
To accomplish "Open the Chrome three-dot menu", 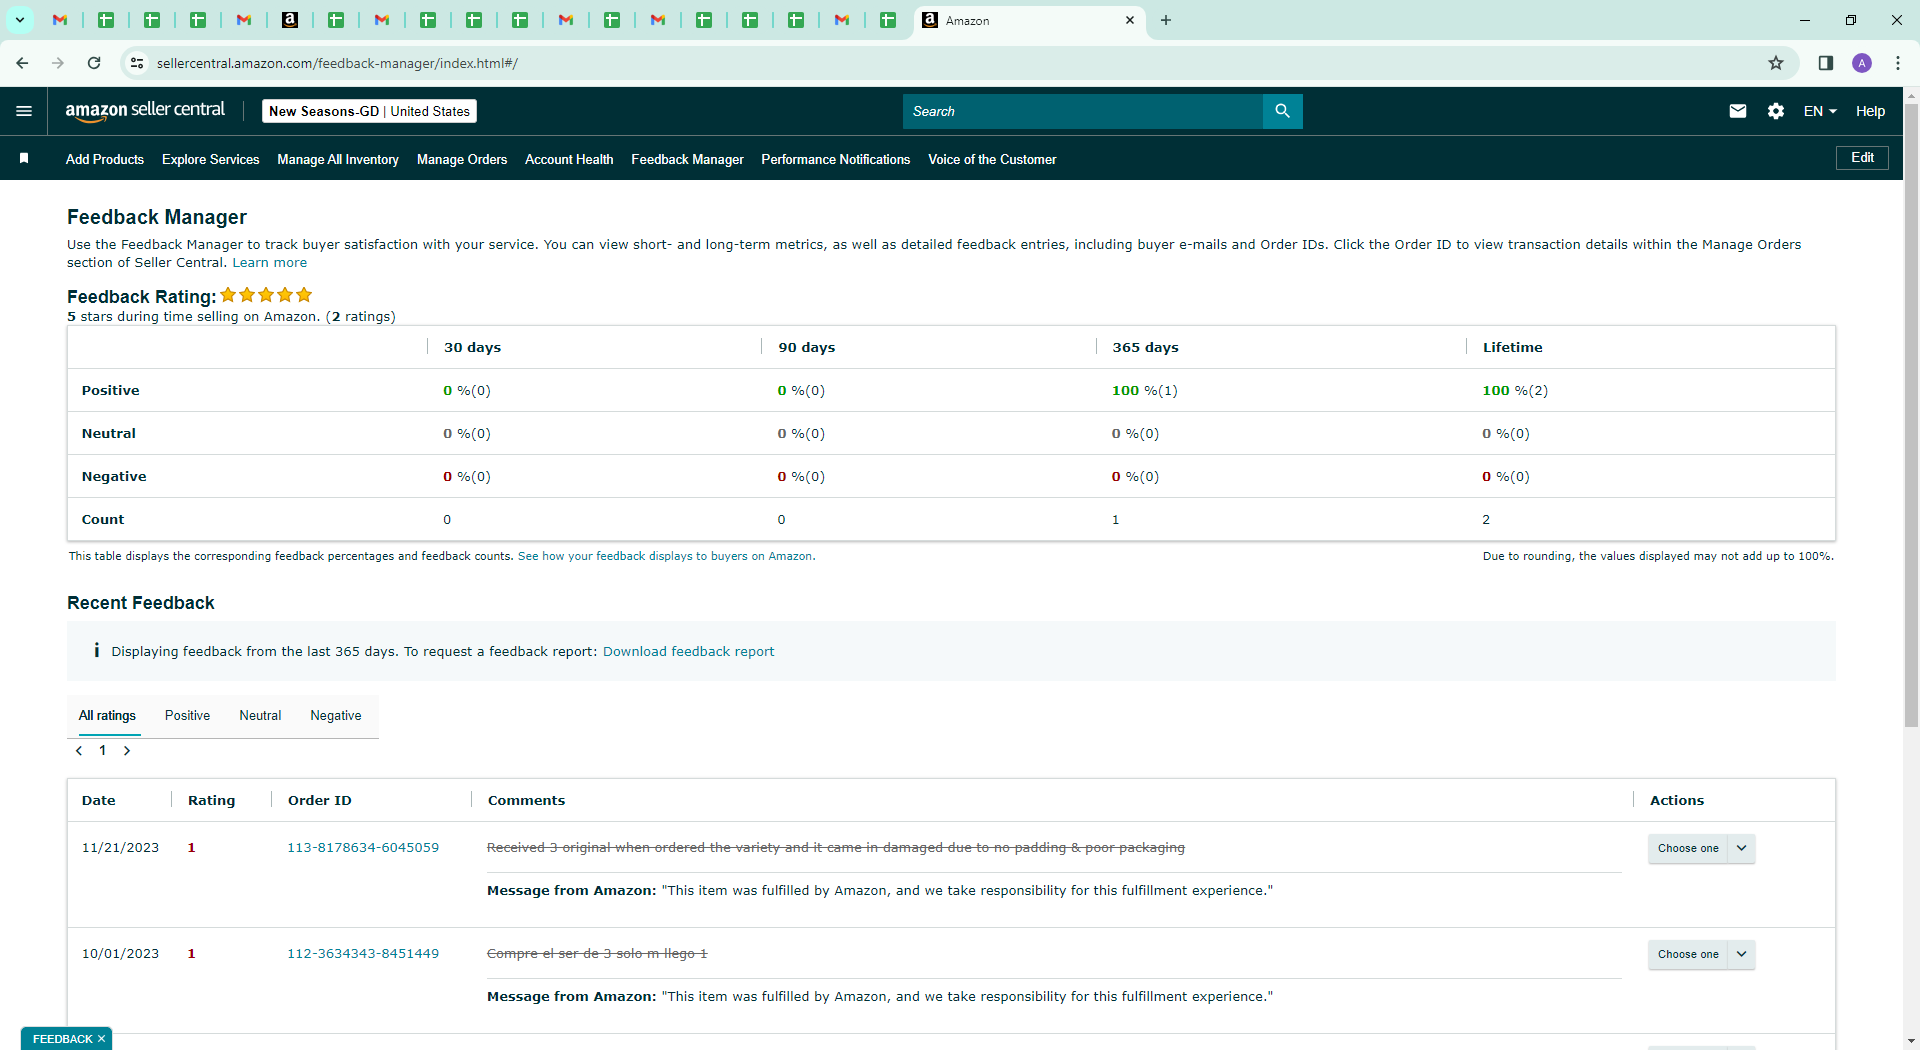I will coord(1898,63).
